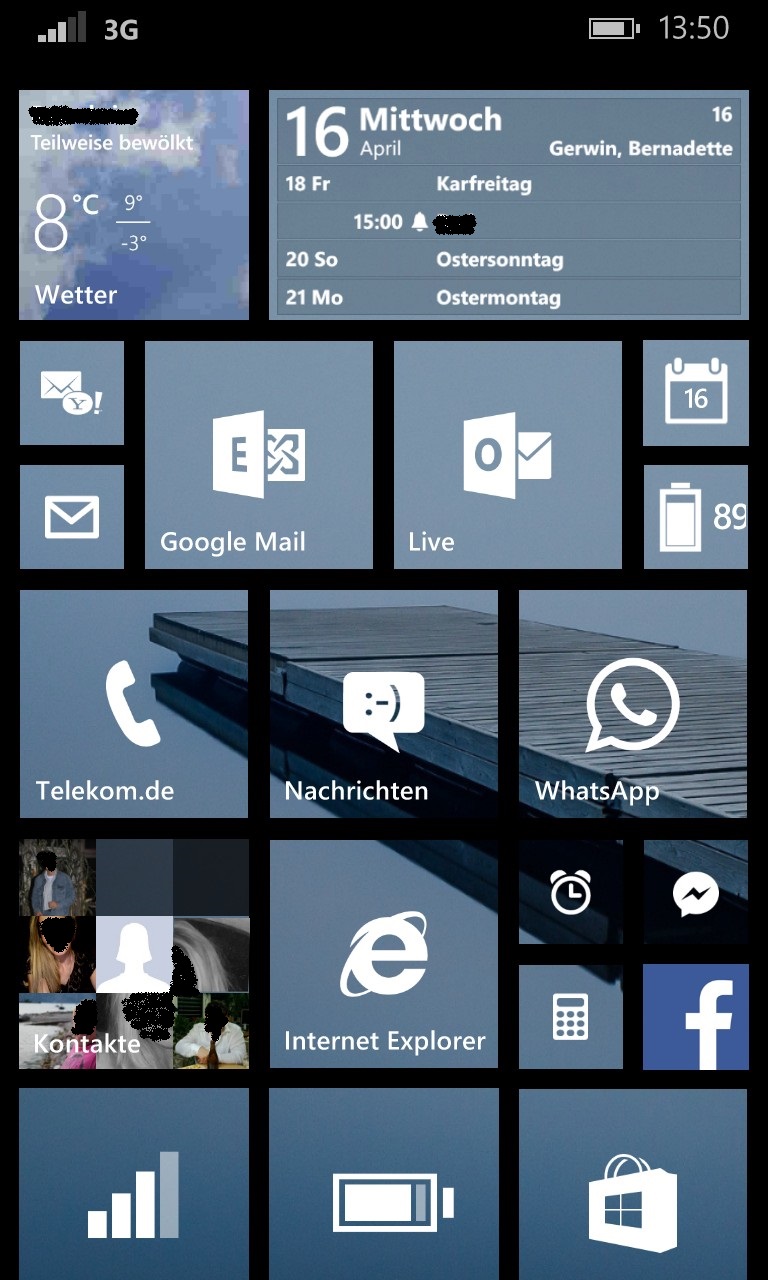This screenshot has width=768, height=1280.
Task: Open the Yahoo Mail tile
Action: pos(72,393)
